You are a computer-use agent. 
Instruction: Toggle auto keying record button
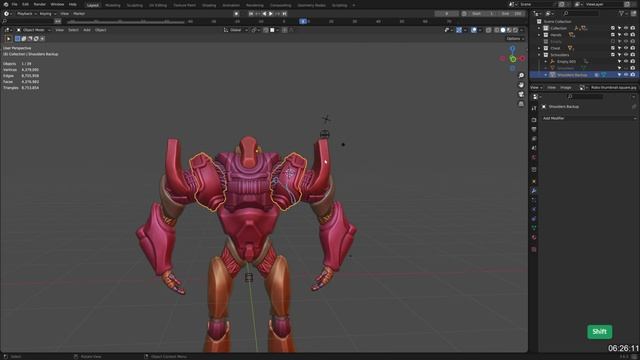(x=236, y=13)
